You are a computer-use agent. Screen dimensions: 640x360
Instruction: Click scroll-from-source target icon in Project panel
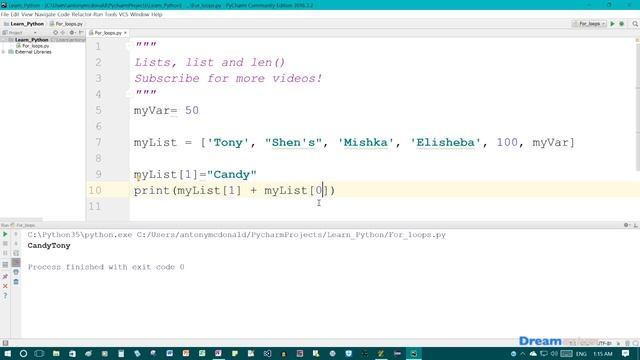pos(56,33)
